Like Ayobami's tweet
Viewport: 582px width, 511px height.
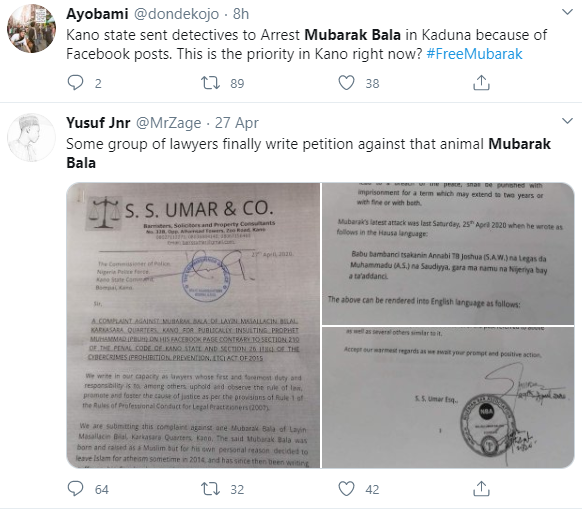pyautogui.click(x=346, y=83)
